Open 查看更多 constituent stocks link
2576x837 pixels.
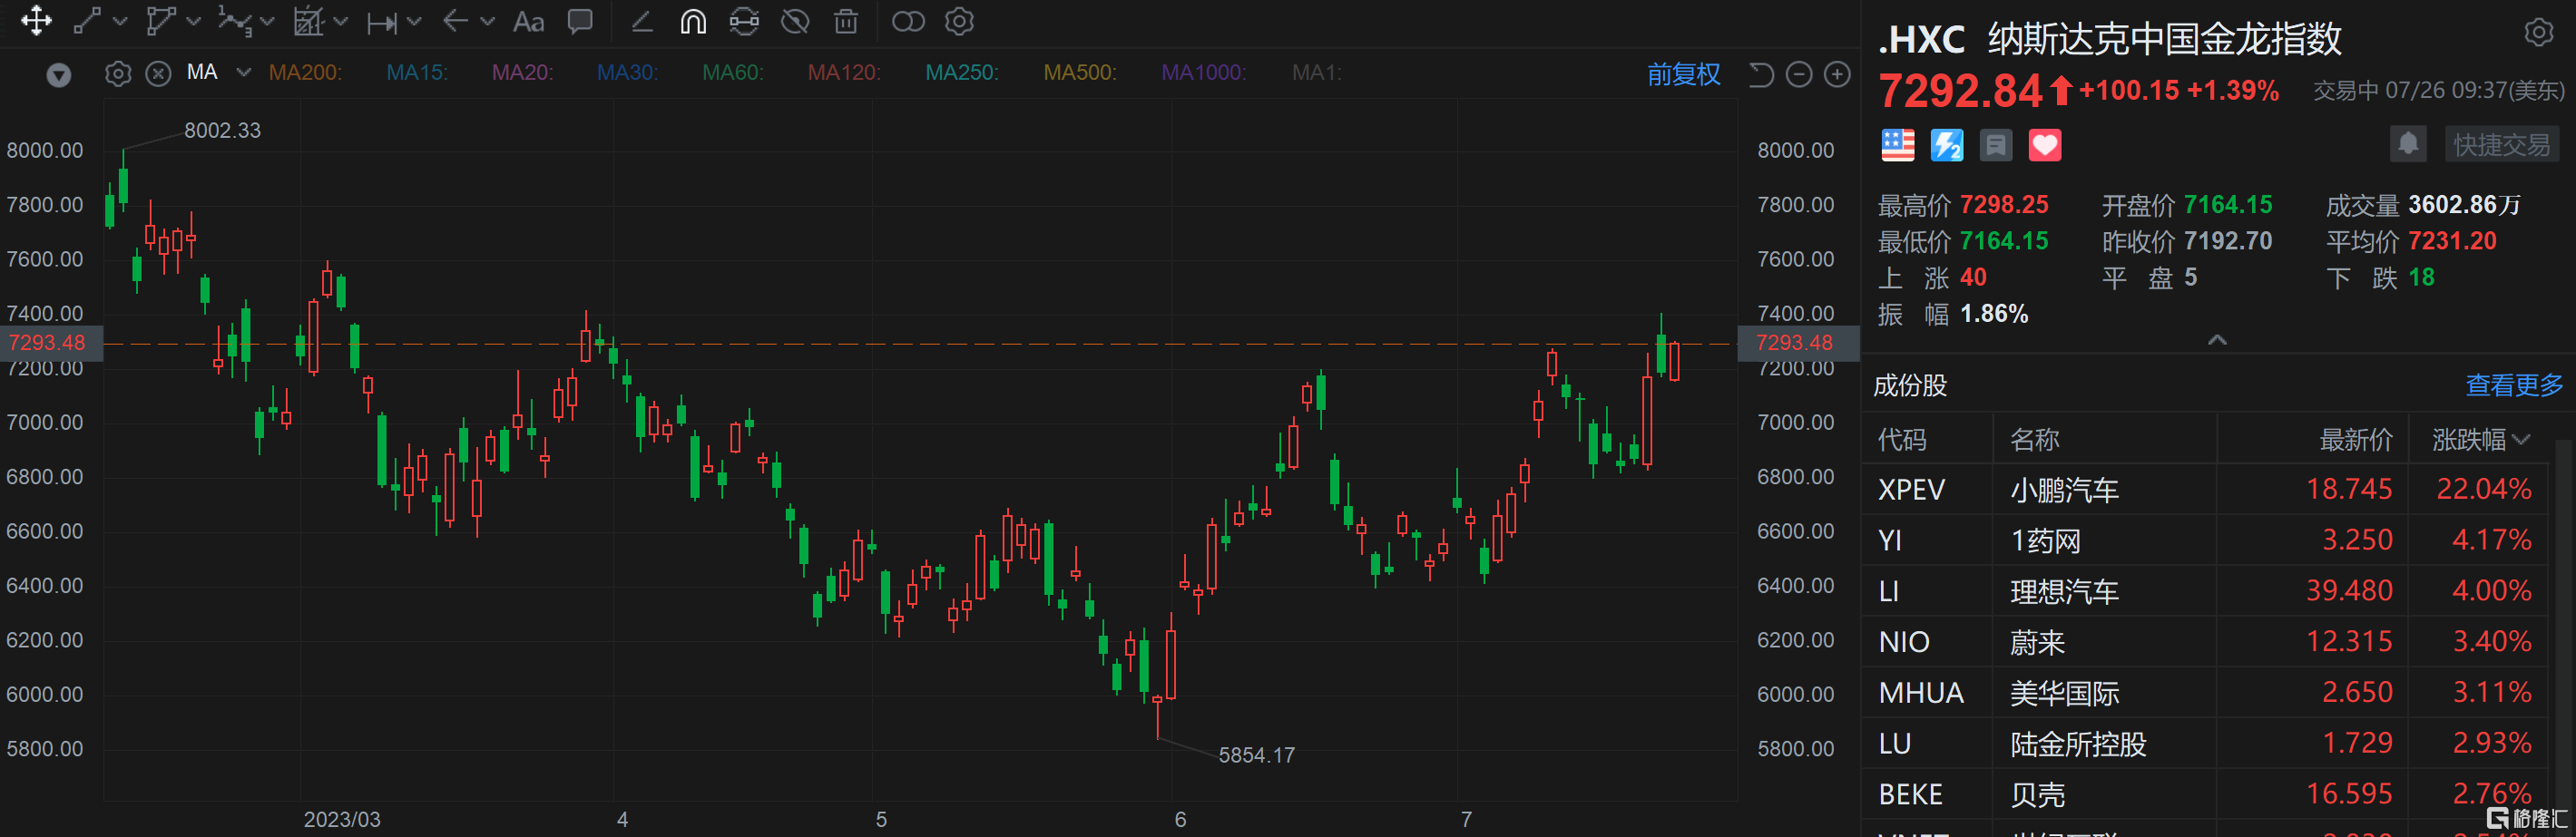[x=2514, y=385]
